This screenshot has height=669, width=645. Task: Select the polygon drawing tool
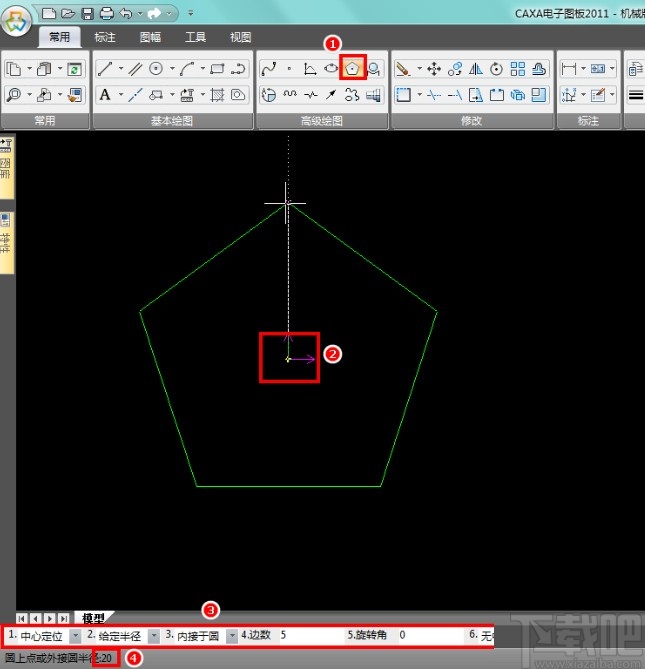353,68
